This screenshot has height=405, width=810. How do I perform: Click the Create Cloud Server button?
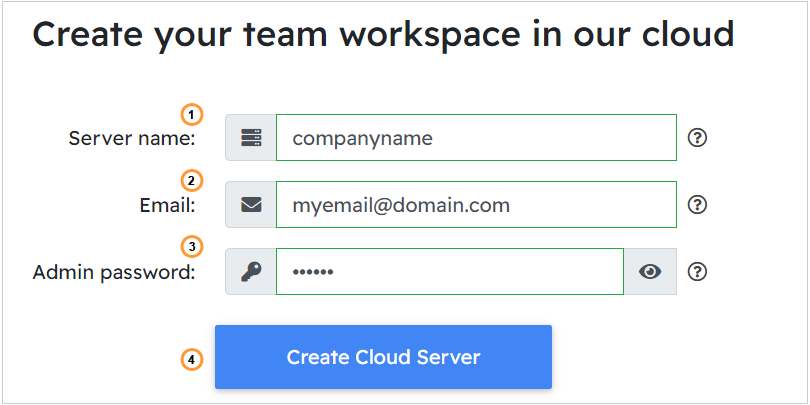pos(383,357)
